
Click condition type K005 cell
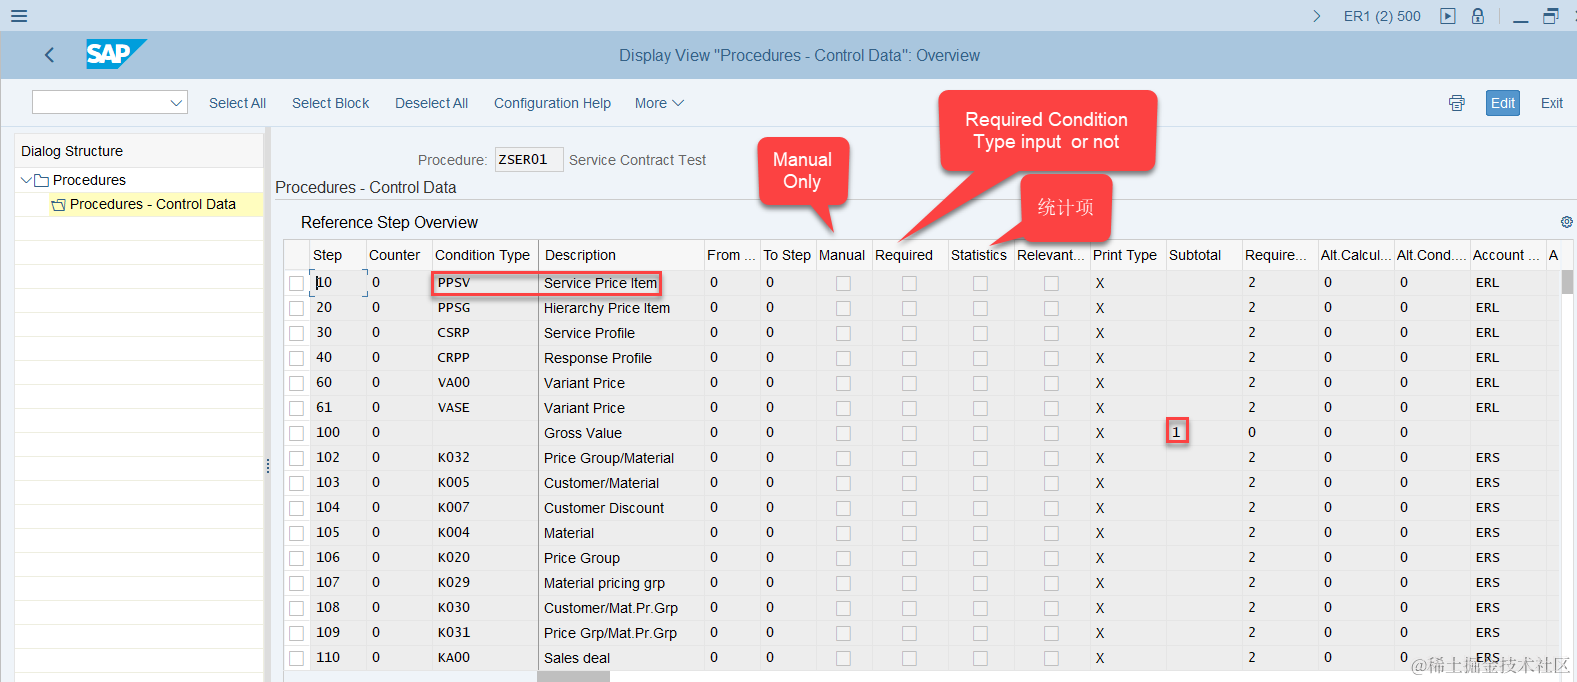tap(485, 482)
